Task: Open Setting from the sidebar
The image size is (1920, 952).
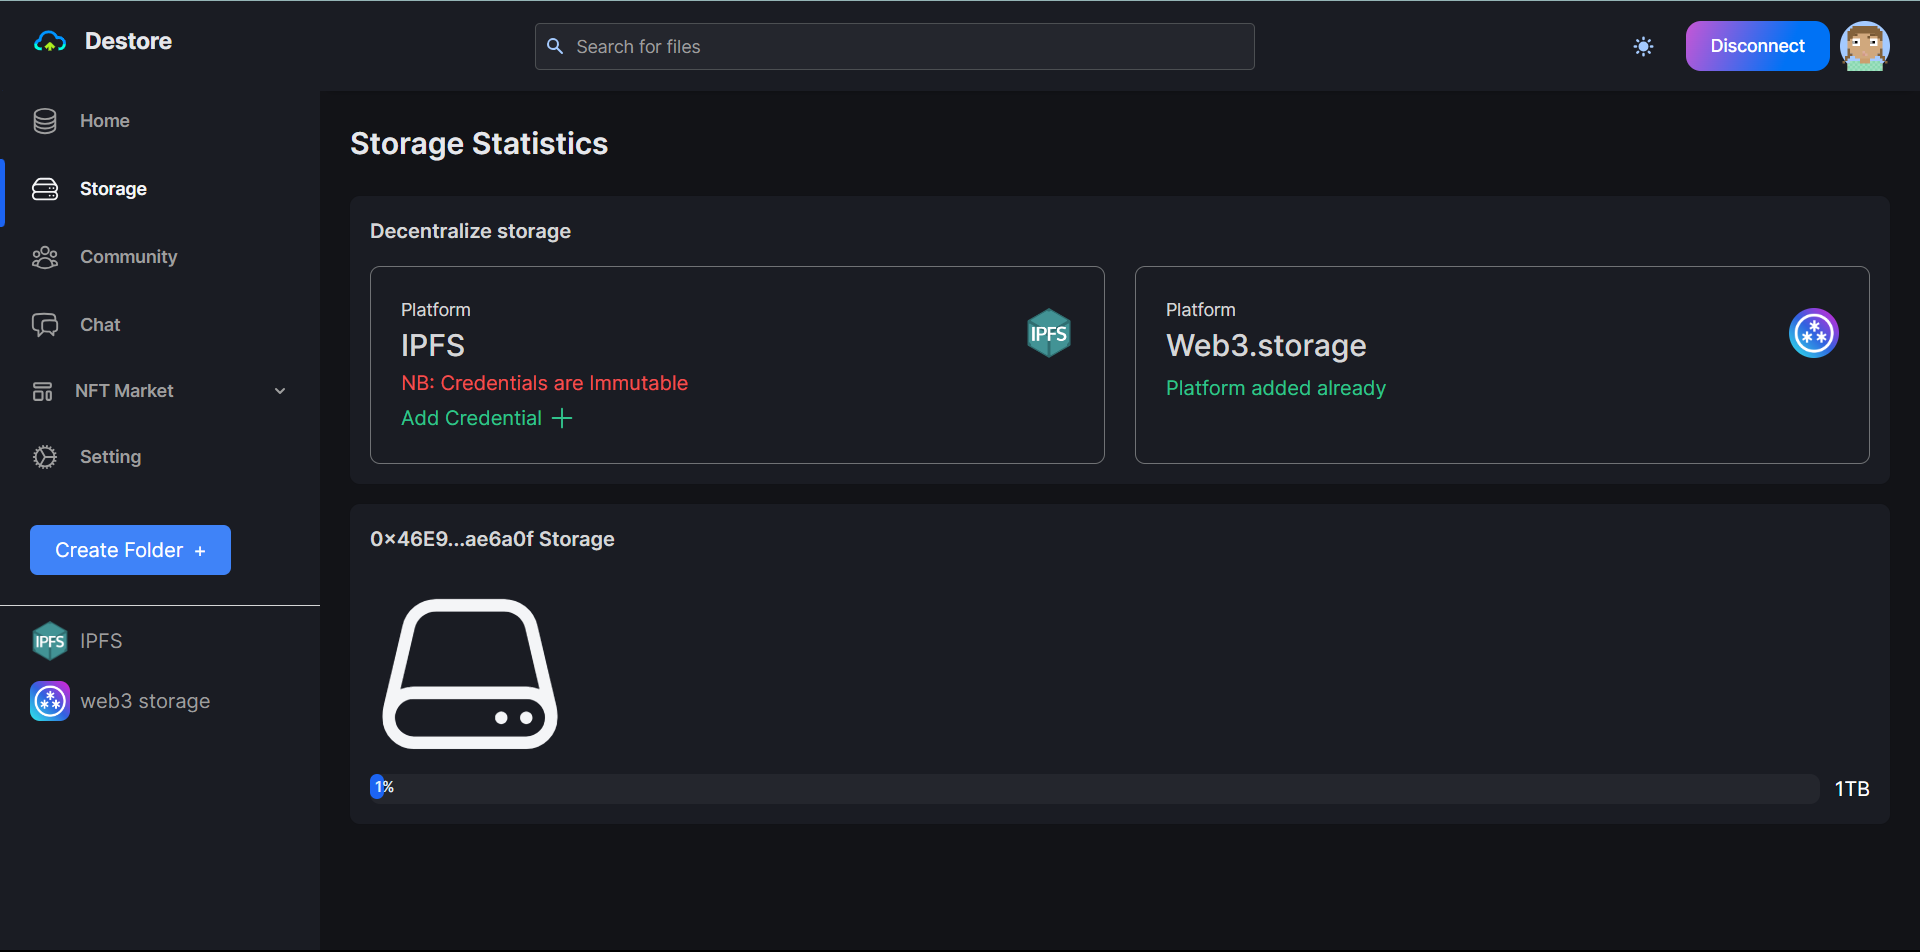Action: [110, 457]
